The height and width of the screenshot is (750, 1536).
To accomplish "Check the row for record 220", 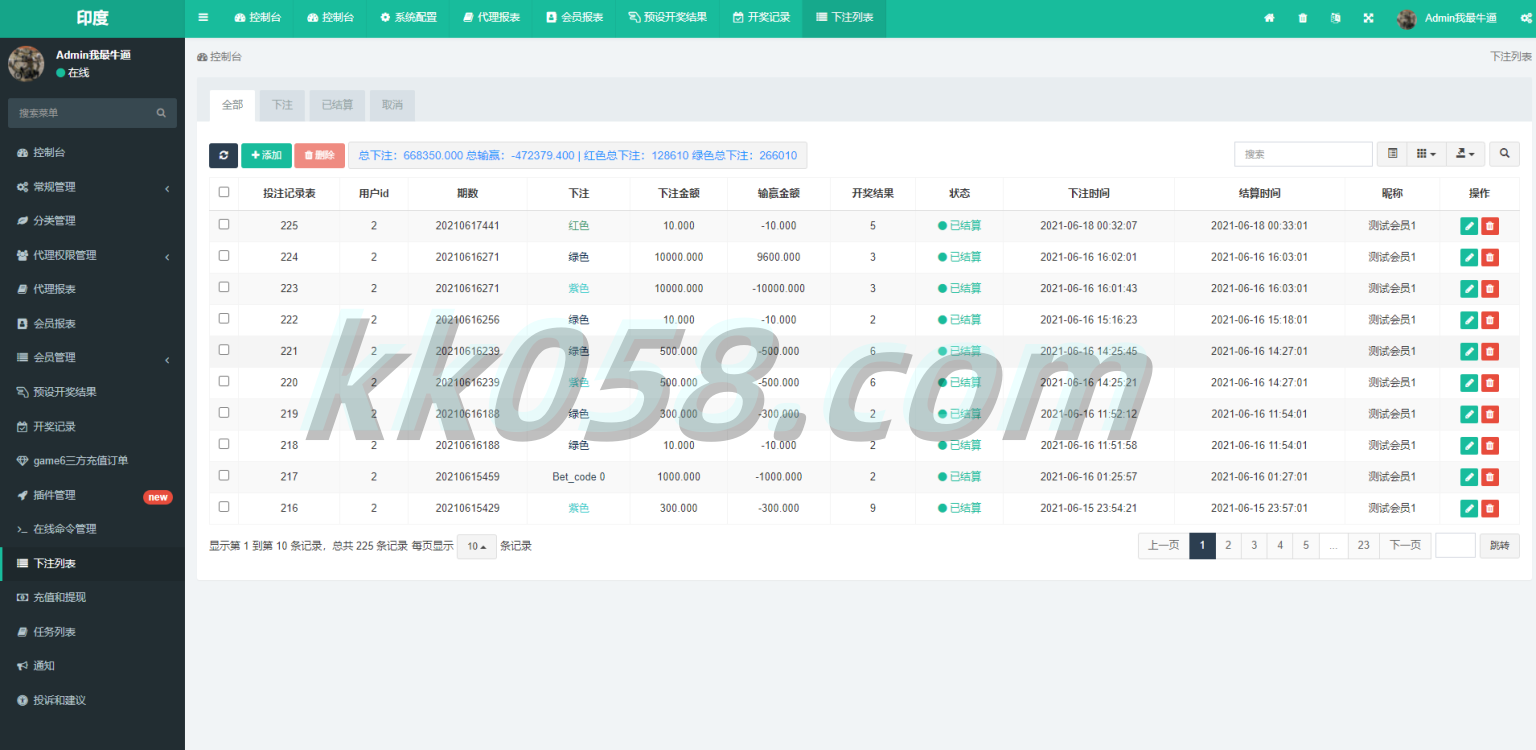I will point(224,381).
